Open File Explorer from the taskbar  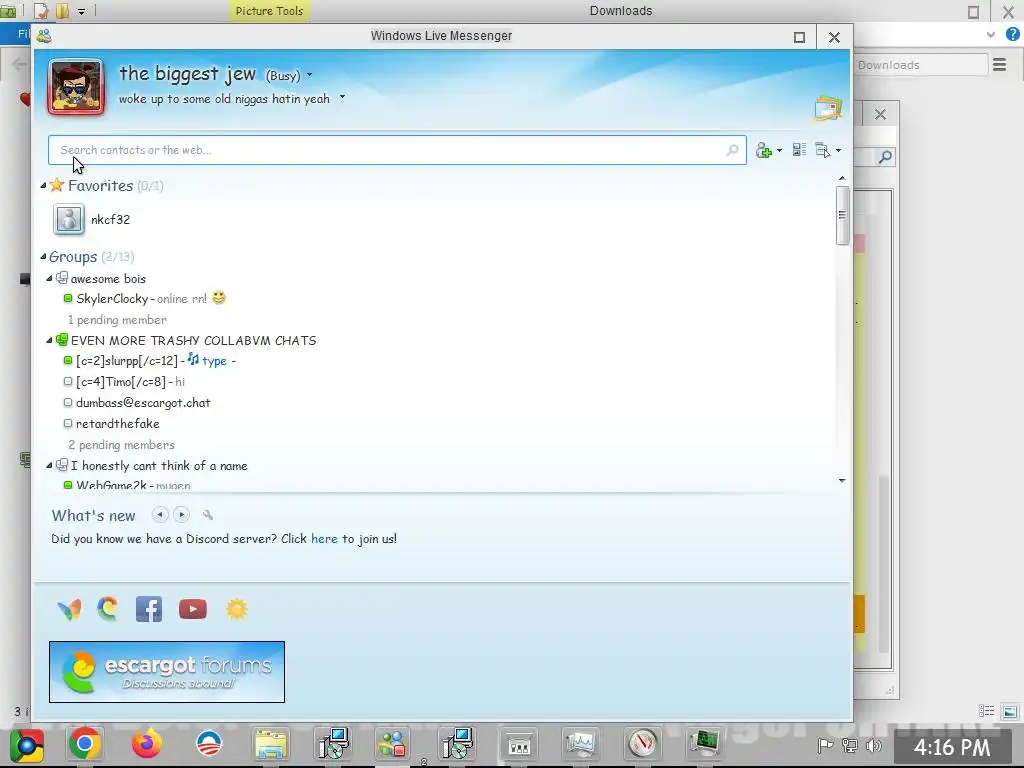270,744
